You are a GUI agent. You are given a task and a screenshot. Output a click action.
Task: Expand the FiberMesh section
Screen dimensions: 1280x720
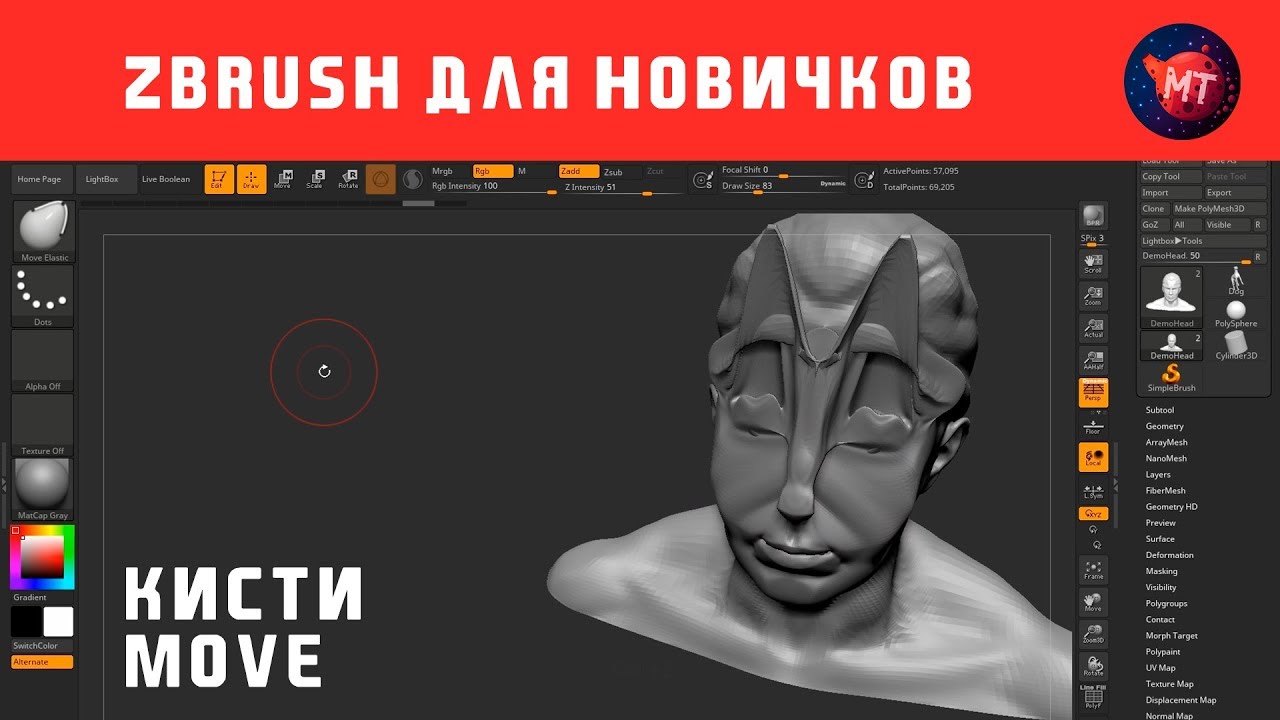click(x=1165, y=490)
